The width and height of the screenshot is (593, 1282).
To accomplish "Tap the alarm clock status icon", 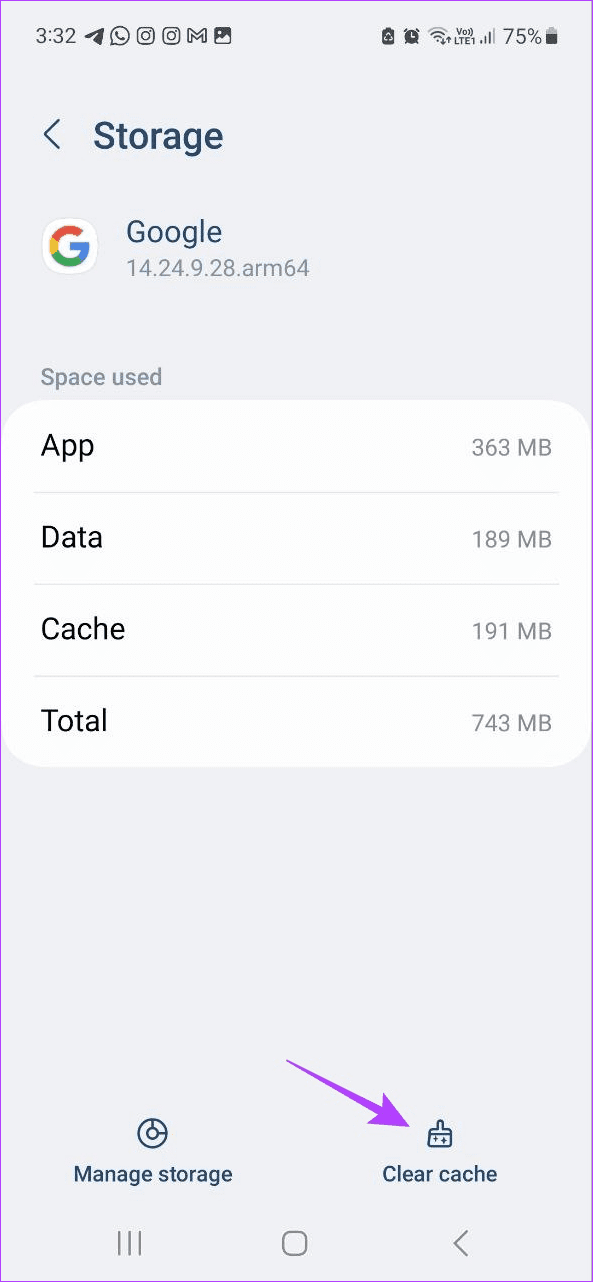I will point(411,36).
